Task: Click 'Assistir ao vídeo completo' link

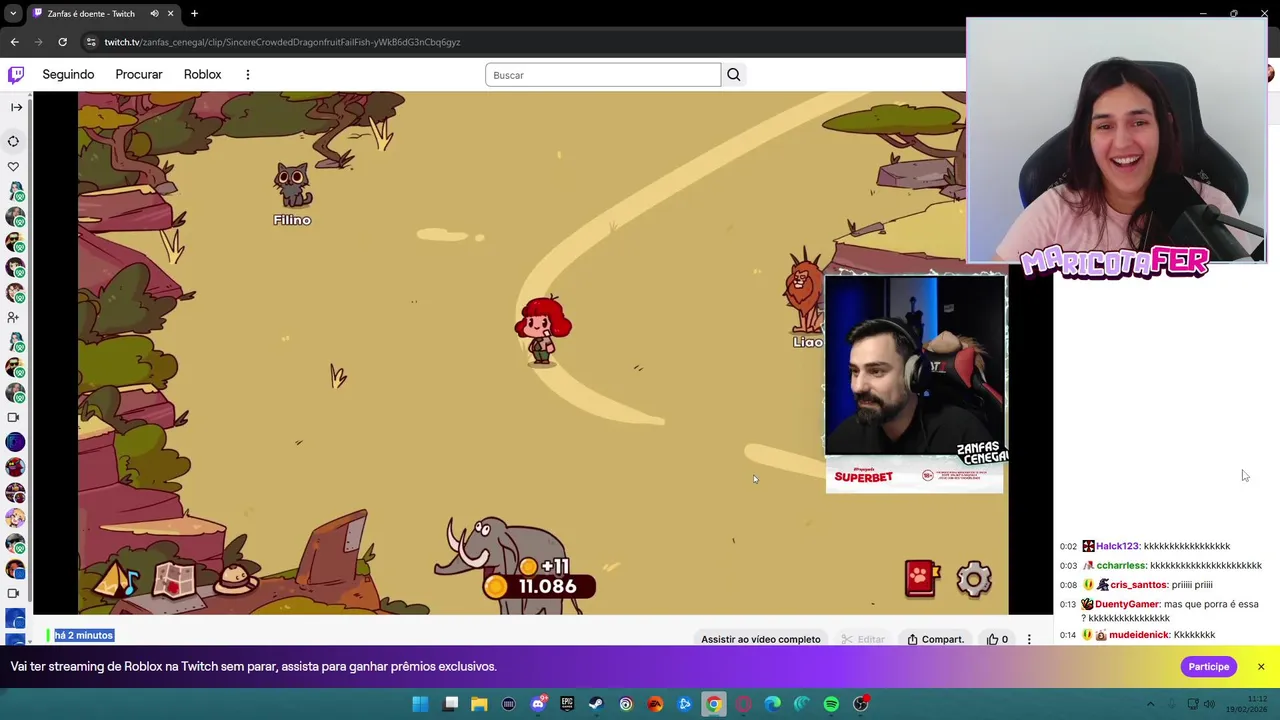Action: (x=761, y=639)
